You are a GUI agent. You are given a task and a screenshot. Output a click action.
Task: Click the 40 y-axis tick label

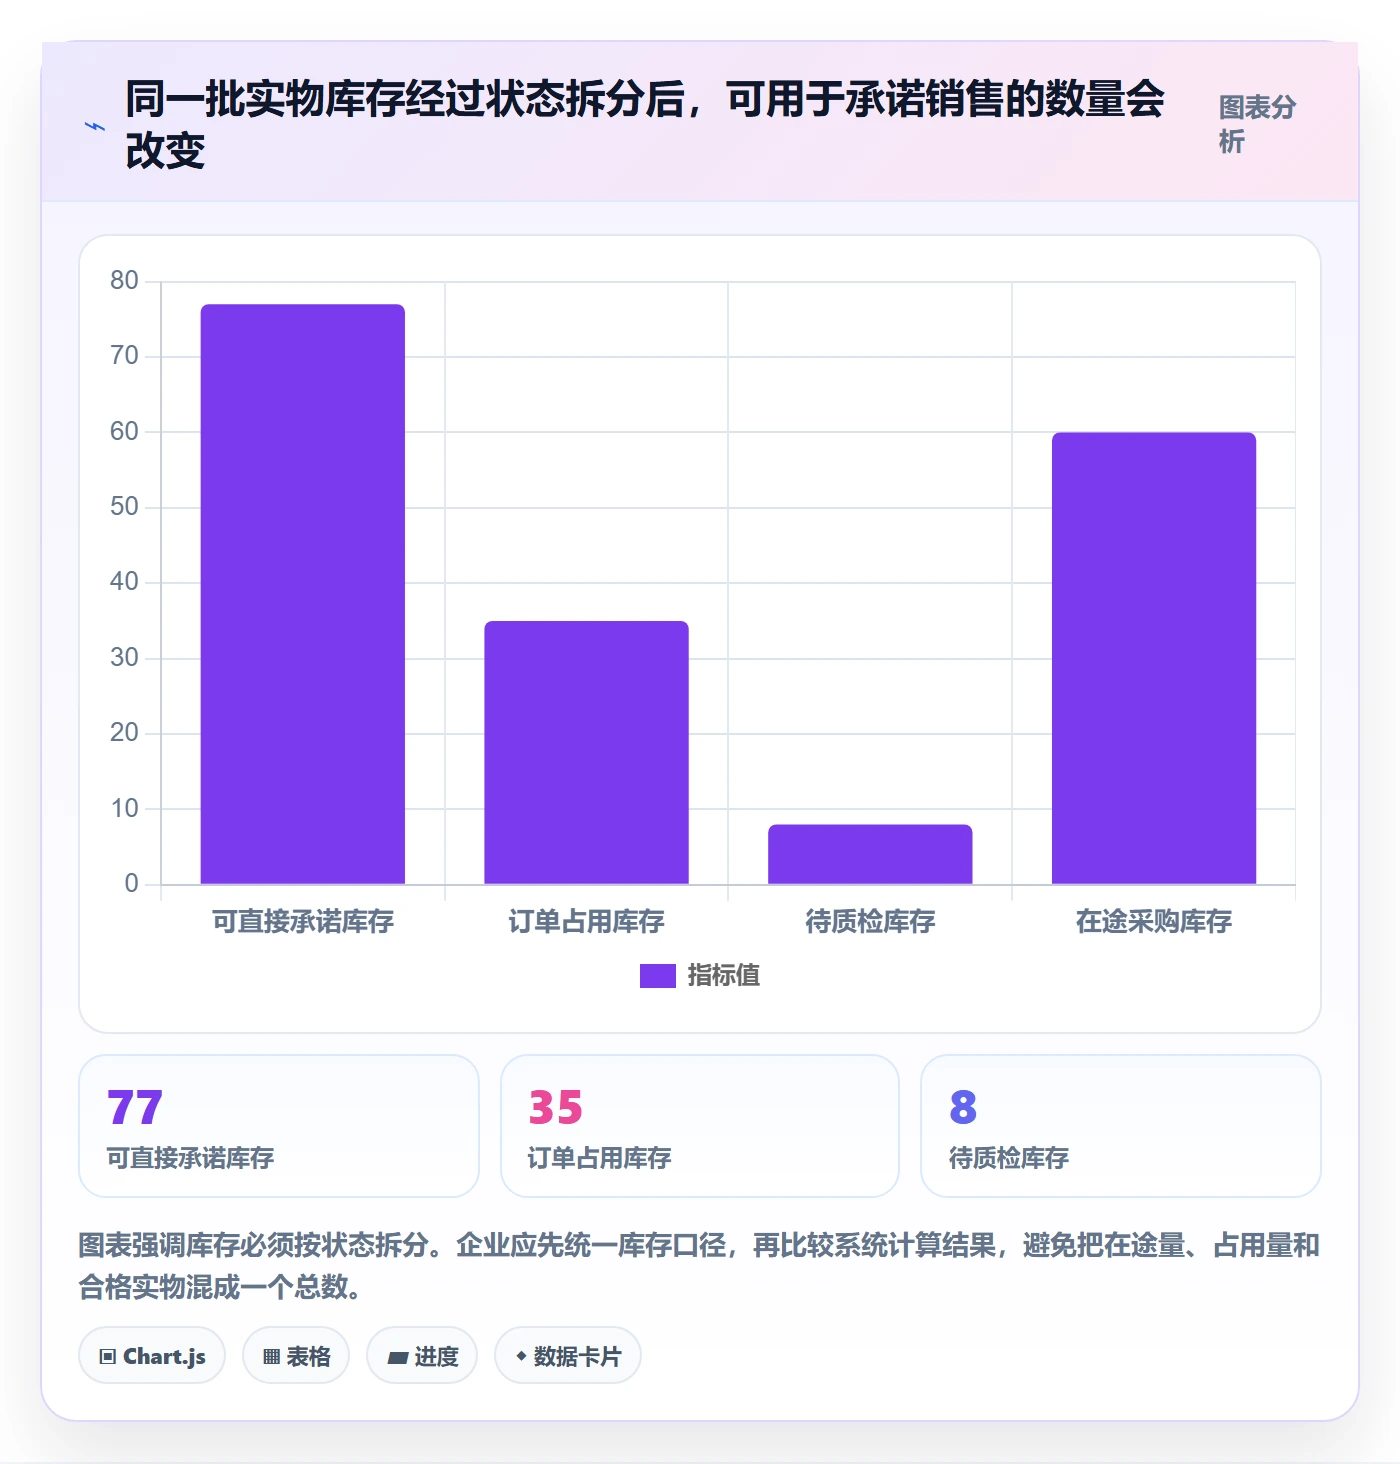click(124, 581)
